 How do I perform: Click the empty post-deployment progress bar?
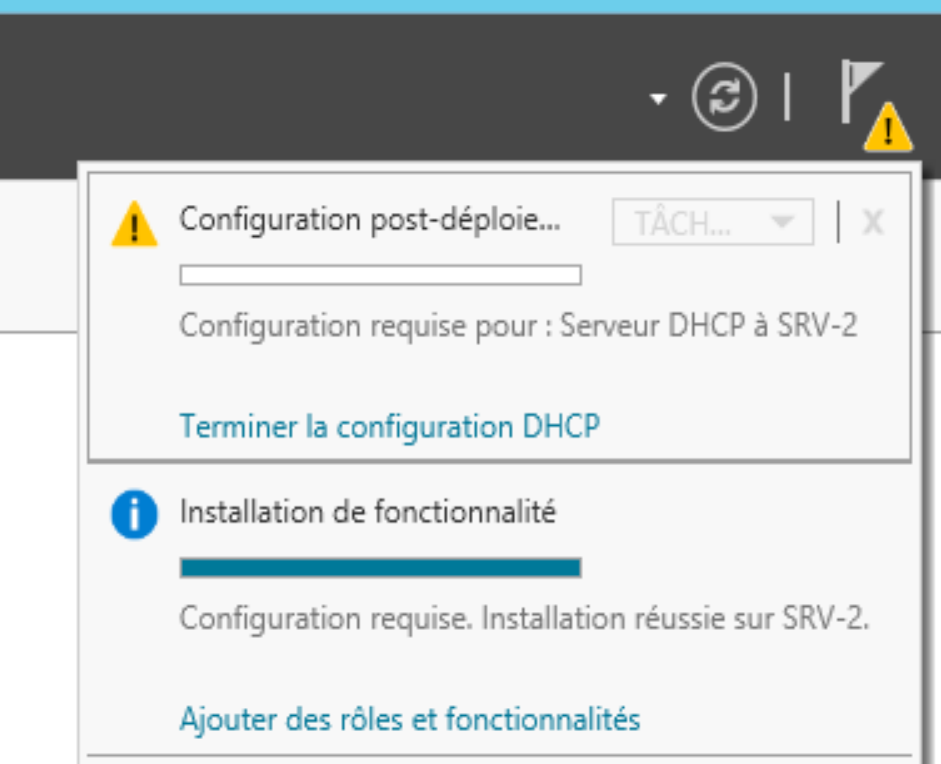[x=380, y=275]
